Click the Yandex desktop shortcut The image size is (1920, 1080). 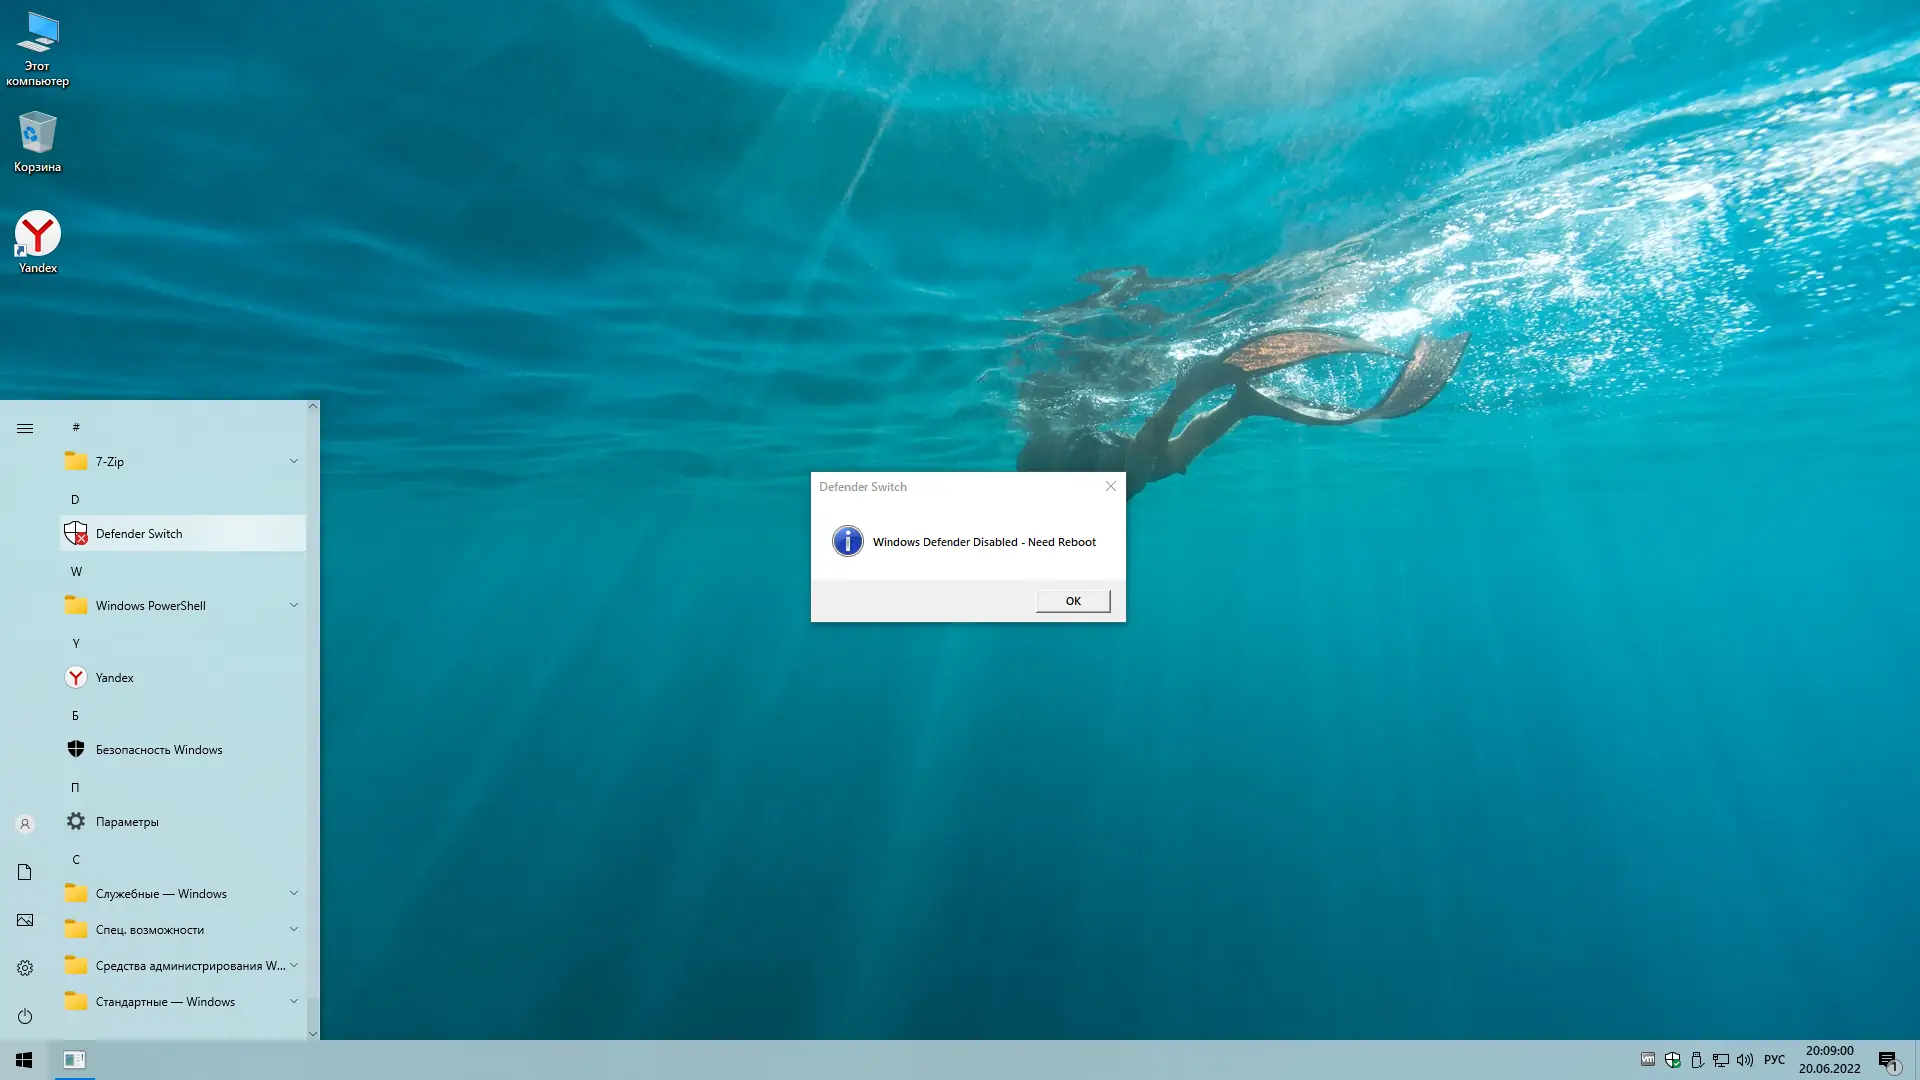click(37, 241)
